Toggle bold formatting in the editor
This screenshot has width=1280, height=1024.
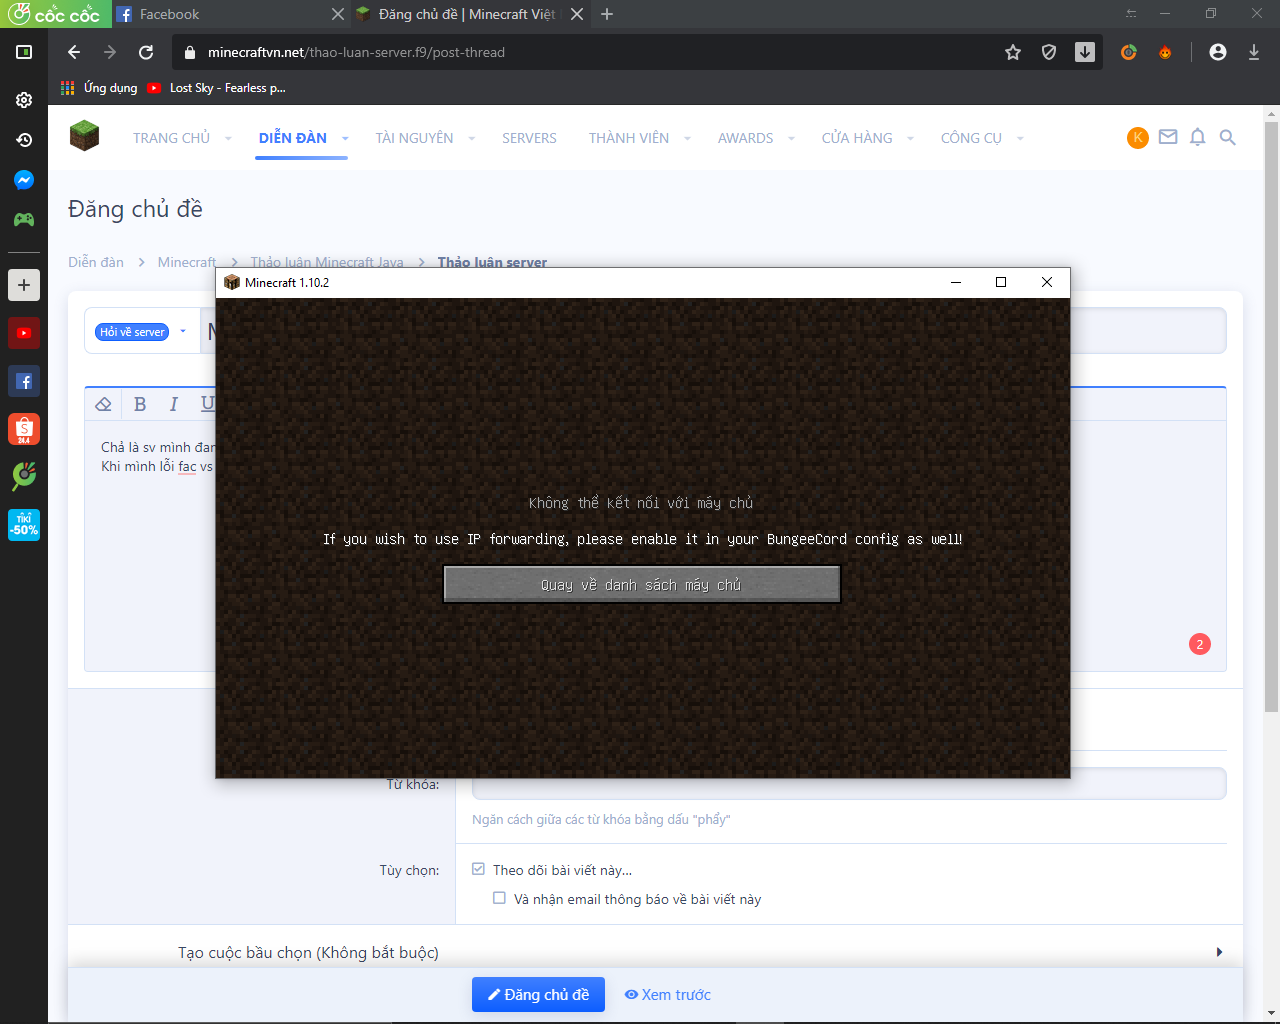click(x=140, y=404)
